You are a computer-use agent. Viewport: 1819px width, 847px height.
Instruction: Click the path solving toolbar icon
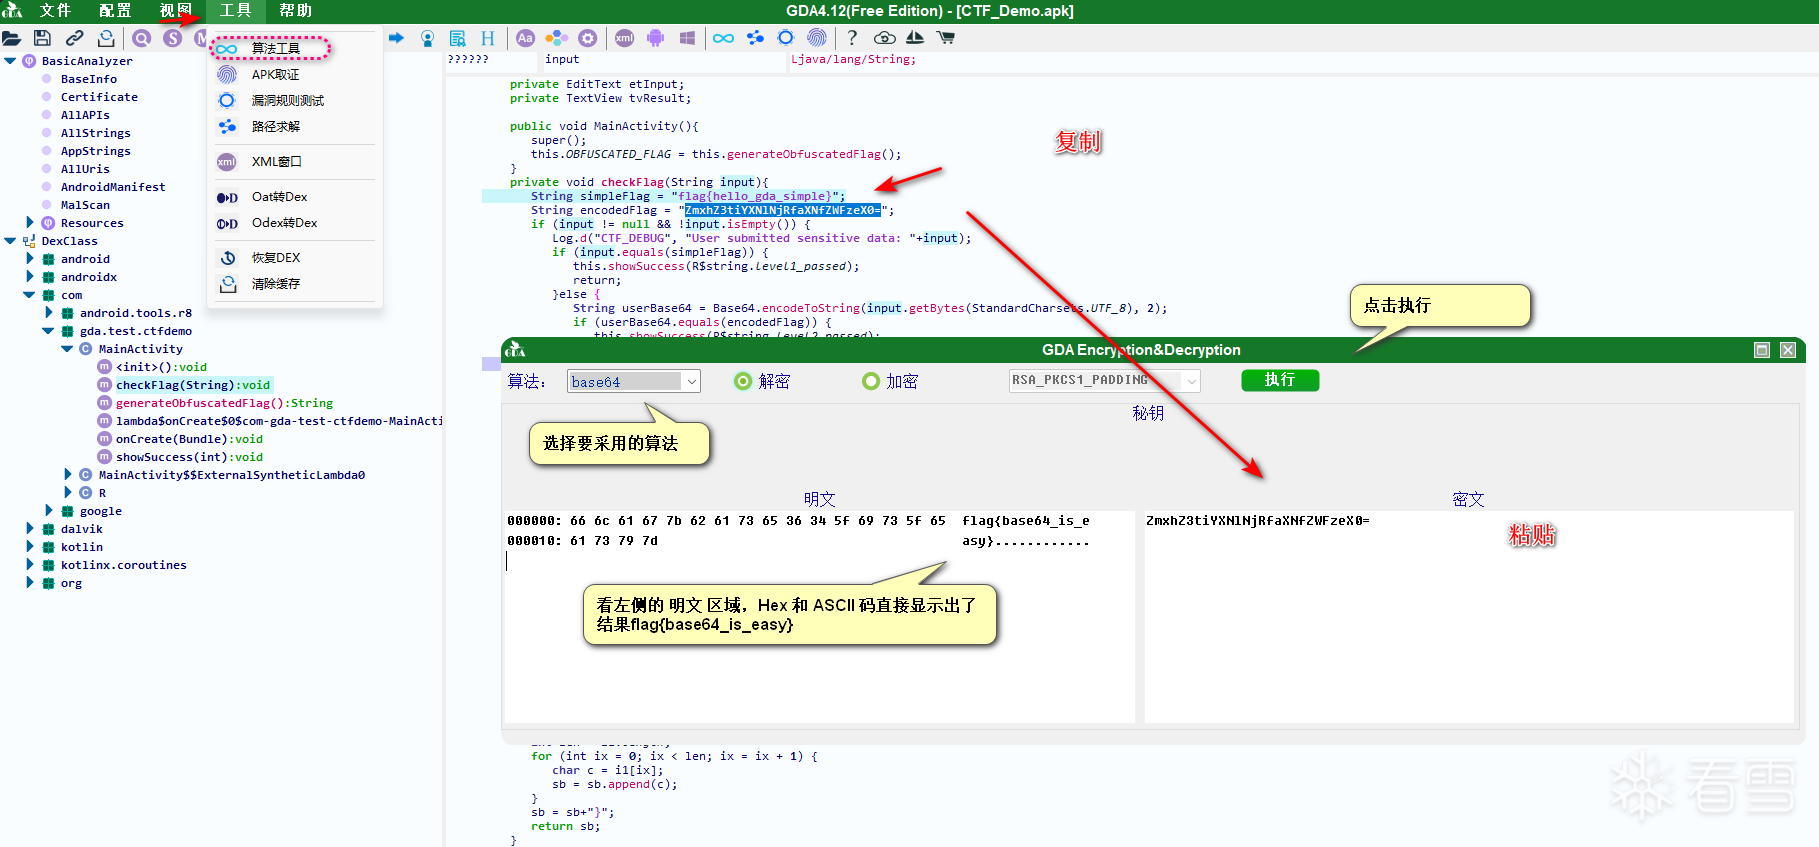point(755,38)
